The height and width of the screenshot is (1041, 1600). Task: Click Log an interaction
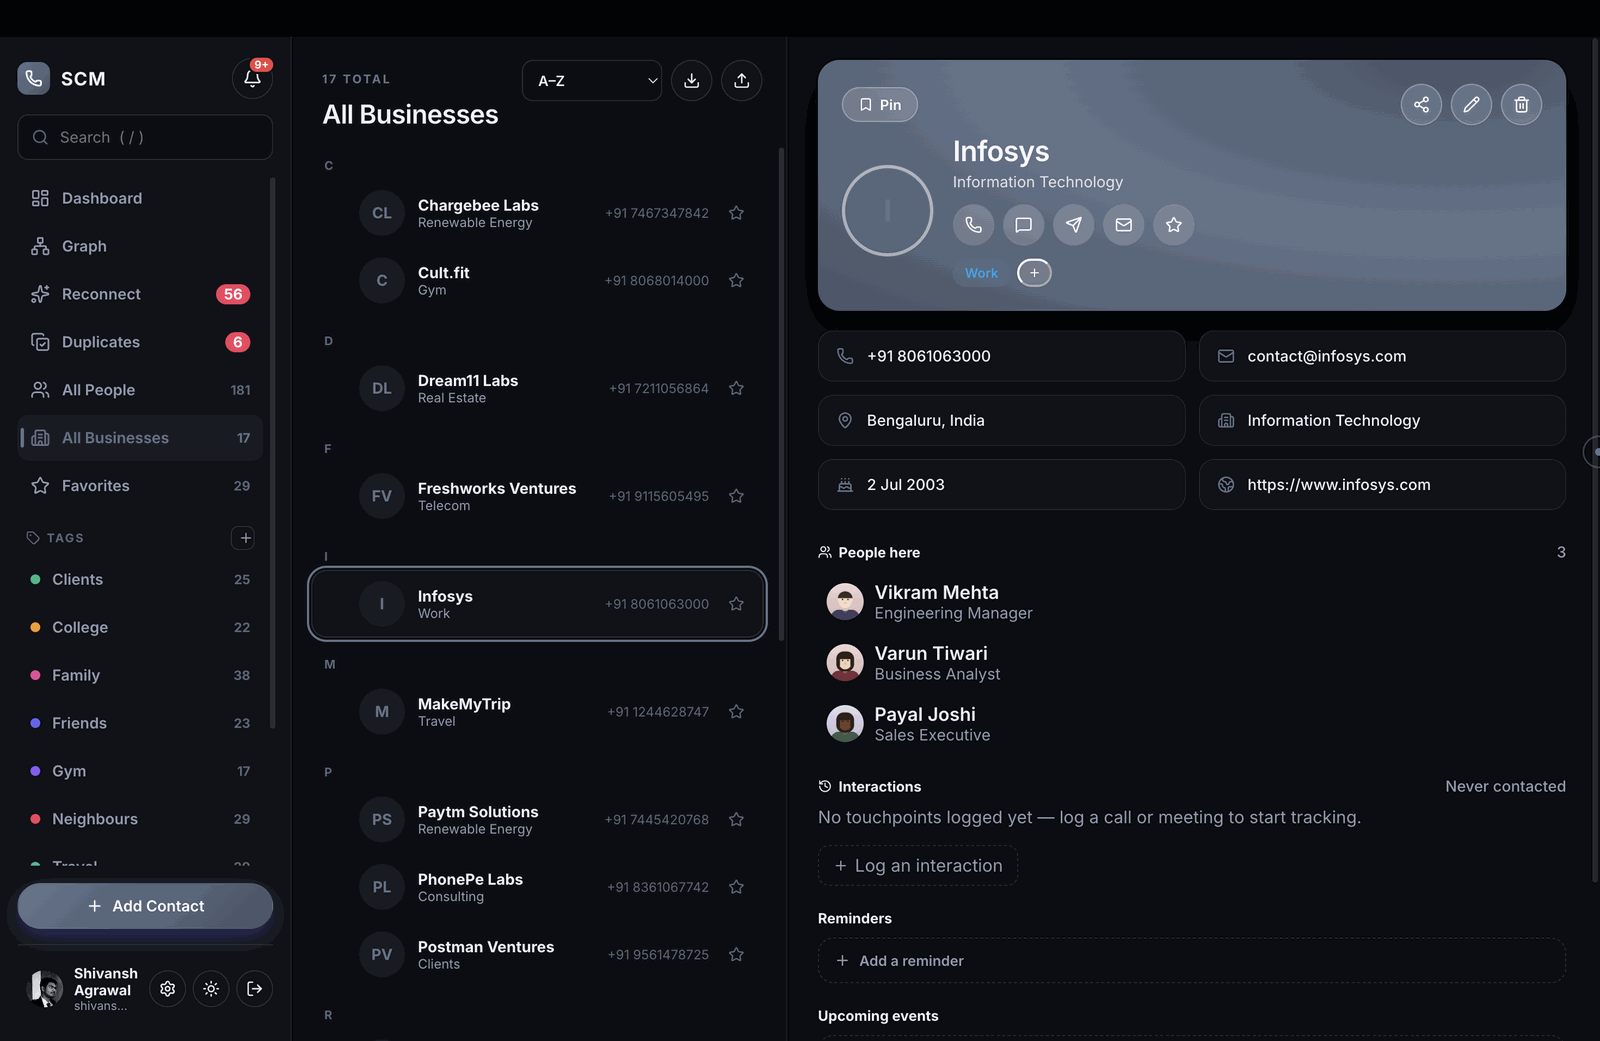coord(918,866)
